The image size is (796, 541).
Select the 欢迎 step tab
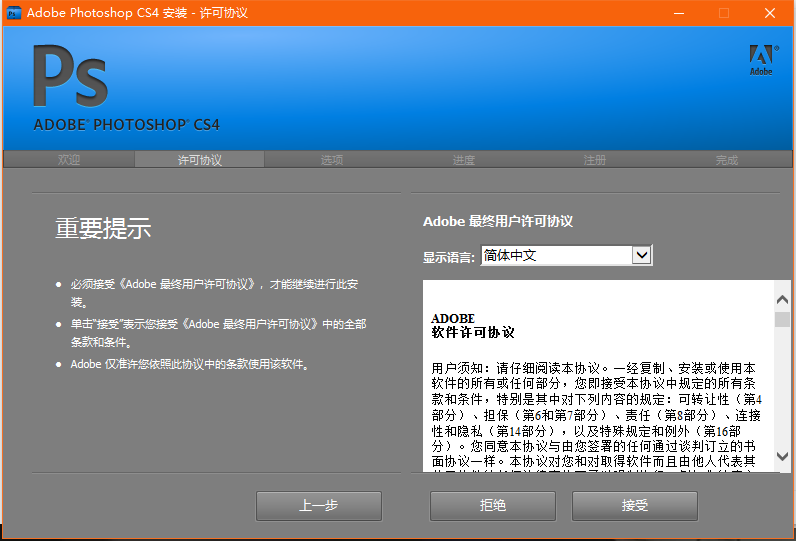[69, 160]
